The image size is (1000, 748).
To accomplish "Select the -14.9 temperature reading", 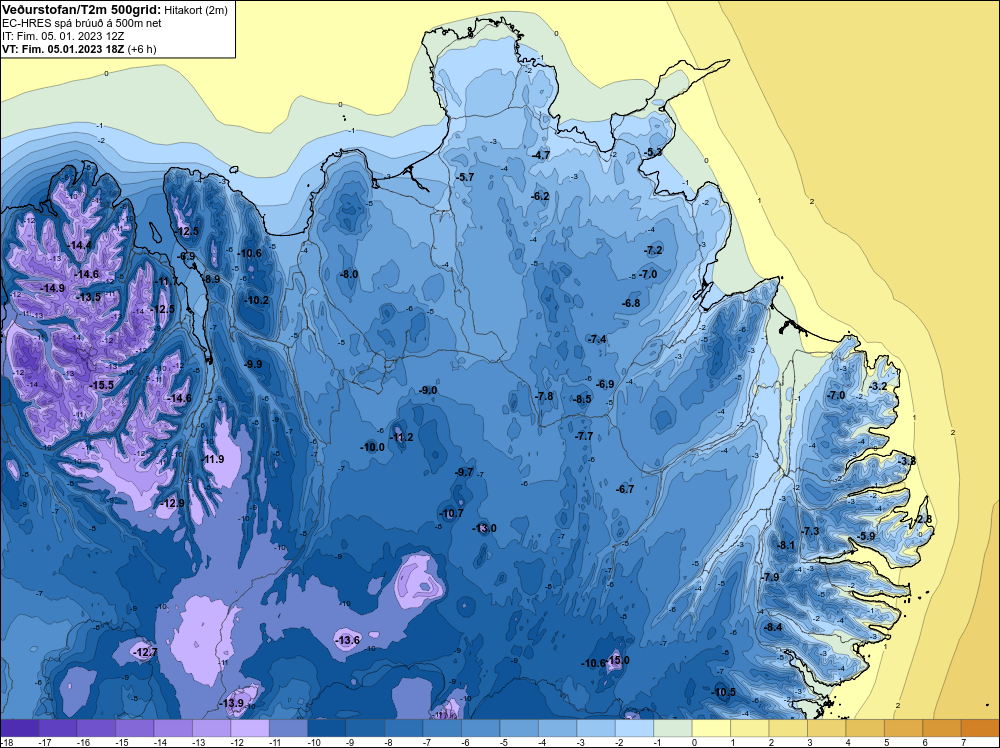I will (53, 288).
